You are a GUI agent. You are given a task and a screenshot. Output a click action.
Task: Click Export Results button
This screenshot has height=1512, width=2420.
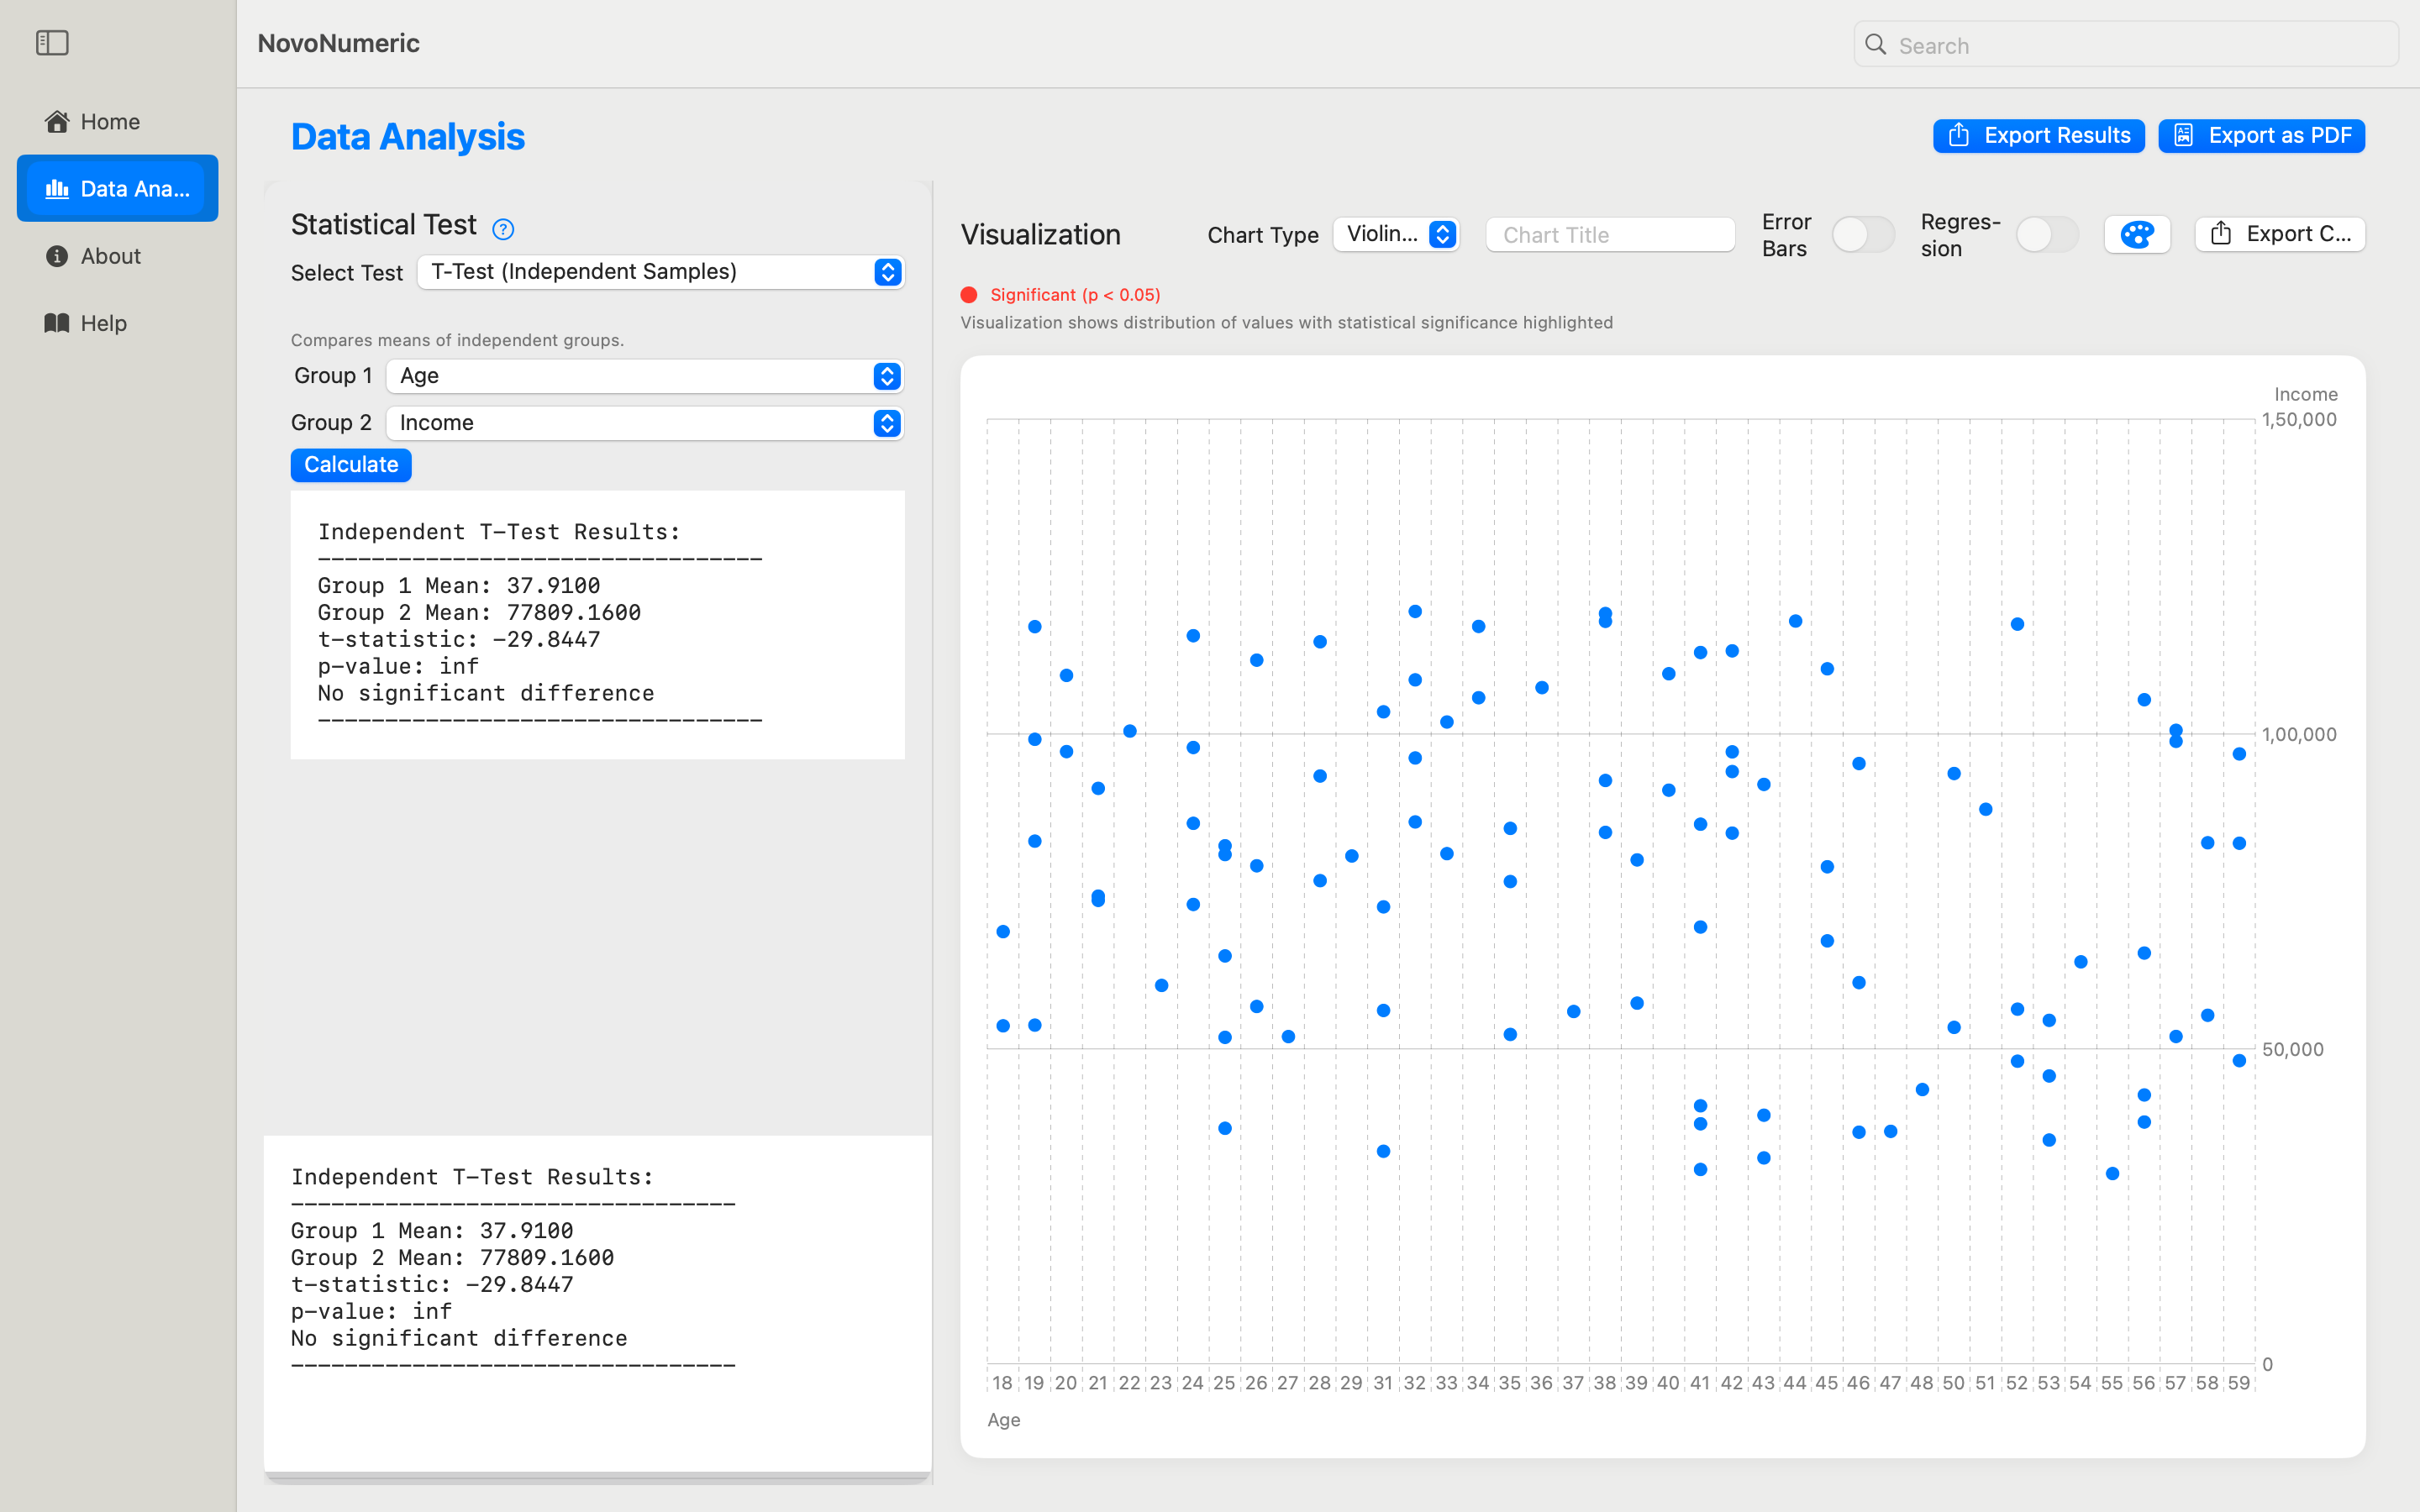(2039, 135)
